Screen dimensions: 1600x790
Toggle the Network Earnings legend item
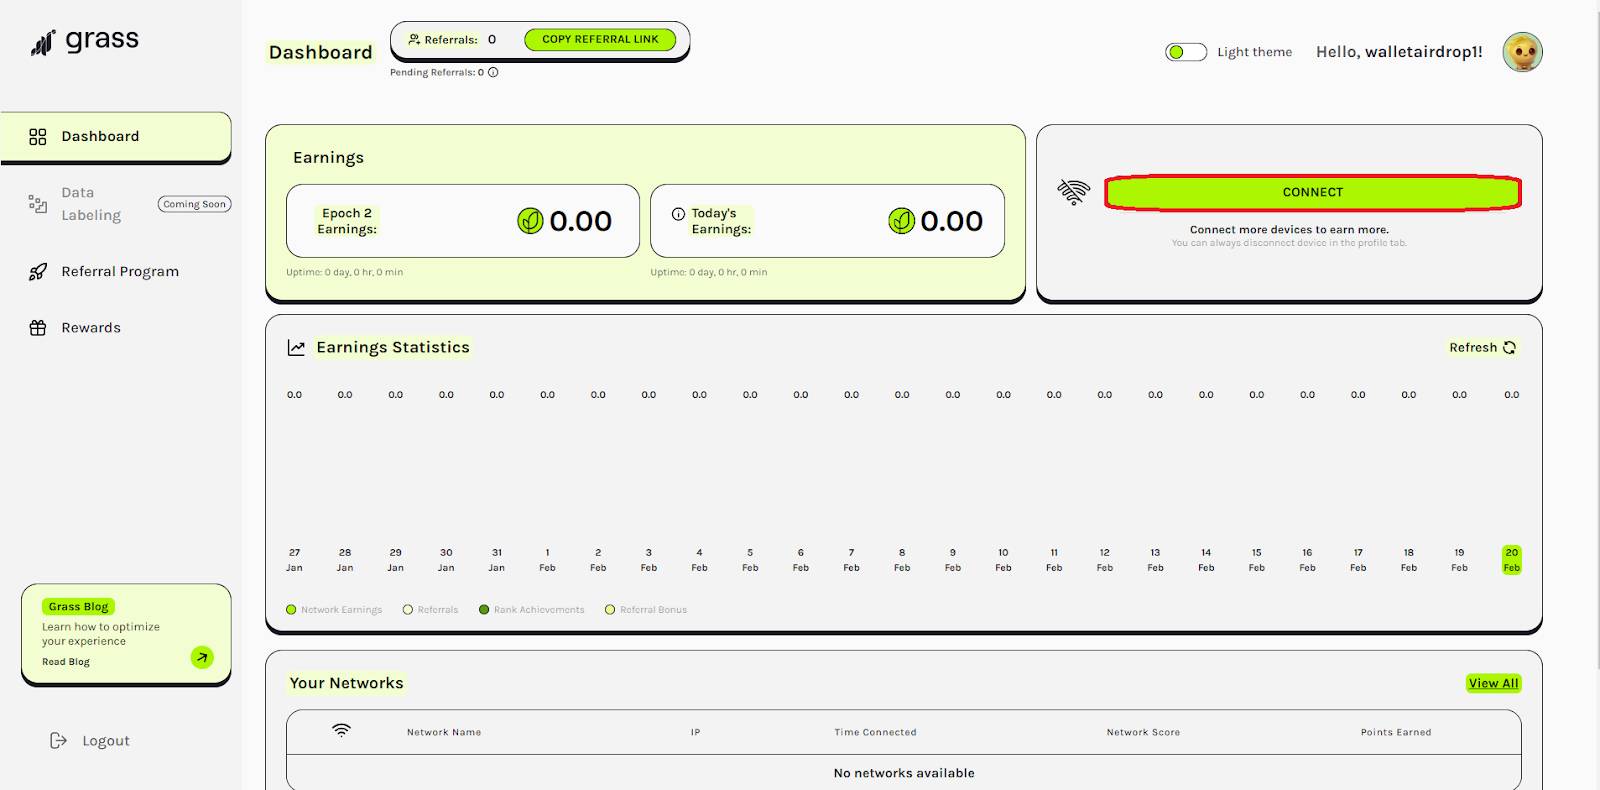(334, 610)
